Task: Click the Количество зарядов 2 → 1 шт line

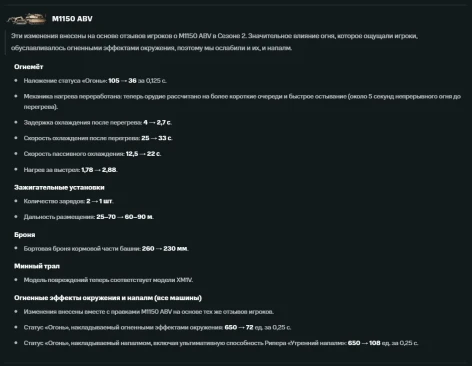Action: pyautogui.click(x=68, y=201)
